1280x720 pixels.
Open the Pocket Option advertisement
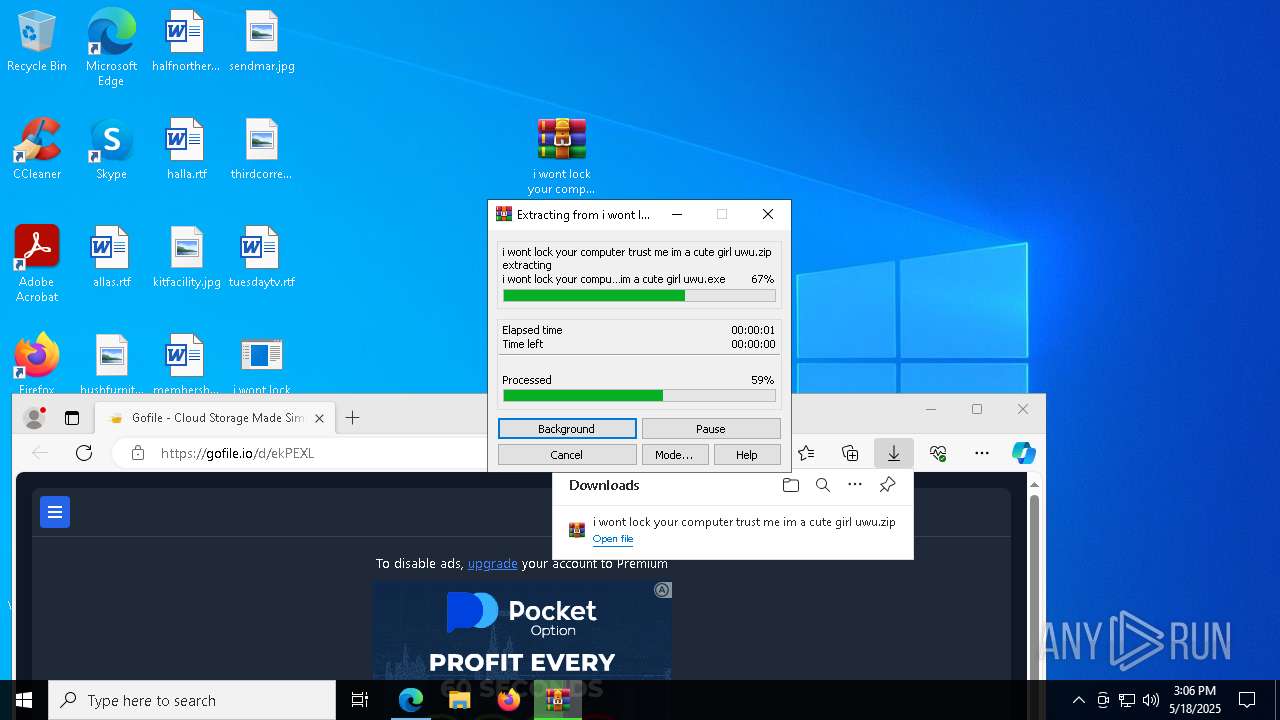tap(522, 630)
